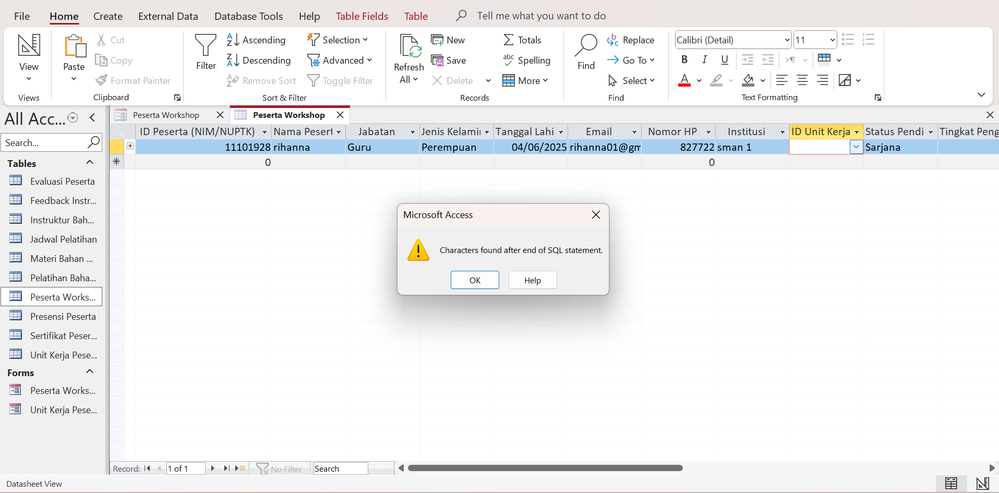Select the cell containing rihanna
999x493 pixels.
pyautogui.click(x=308, y=147)
